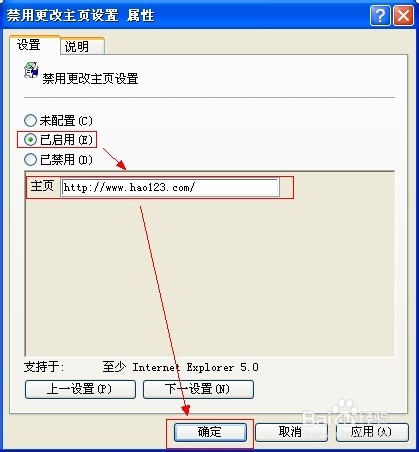Switch to the 设置 tab

[29, 45]
